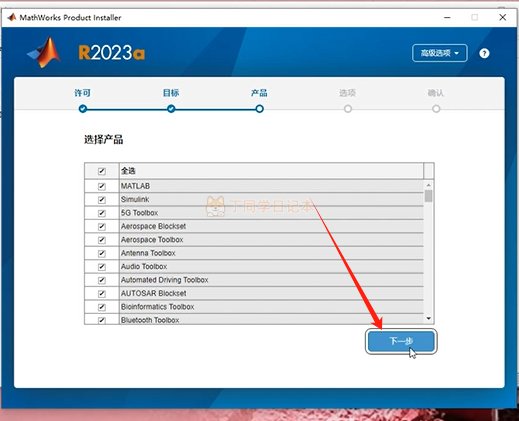Image resolution: width=519 pixels, height=421 pixels.
Task: Toggle the Bioinformatics Toolbox checkbox
Action: click(102, 307)
